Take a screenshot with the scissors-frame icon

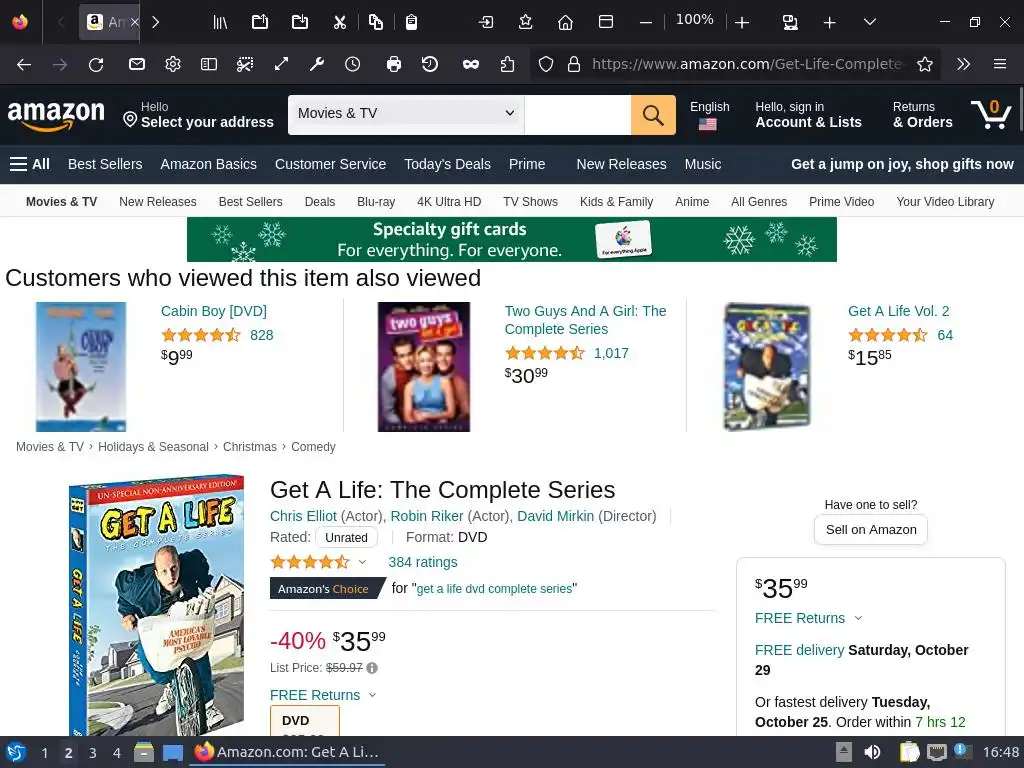click(x=245, y=64)
